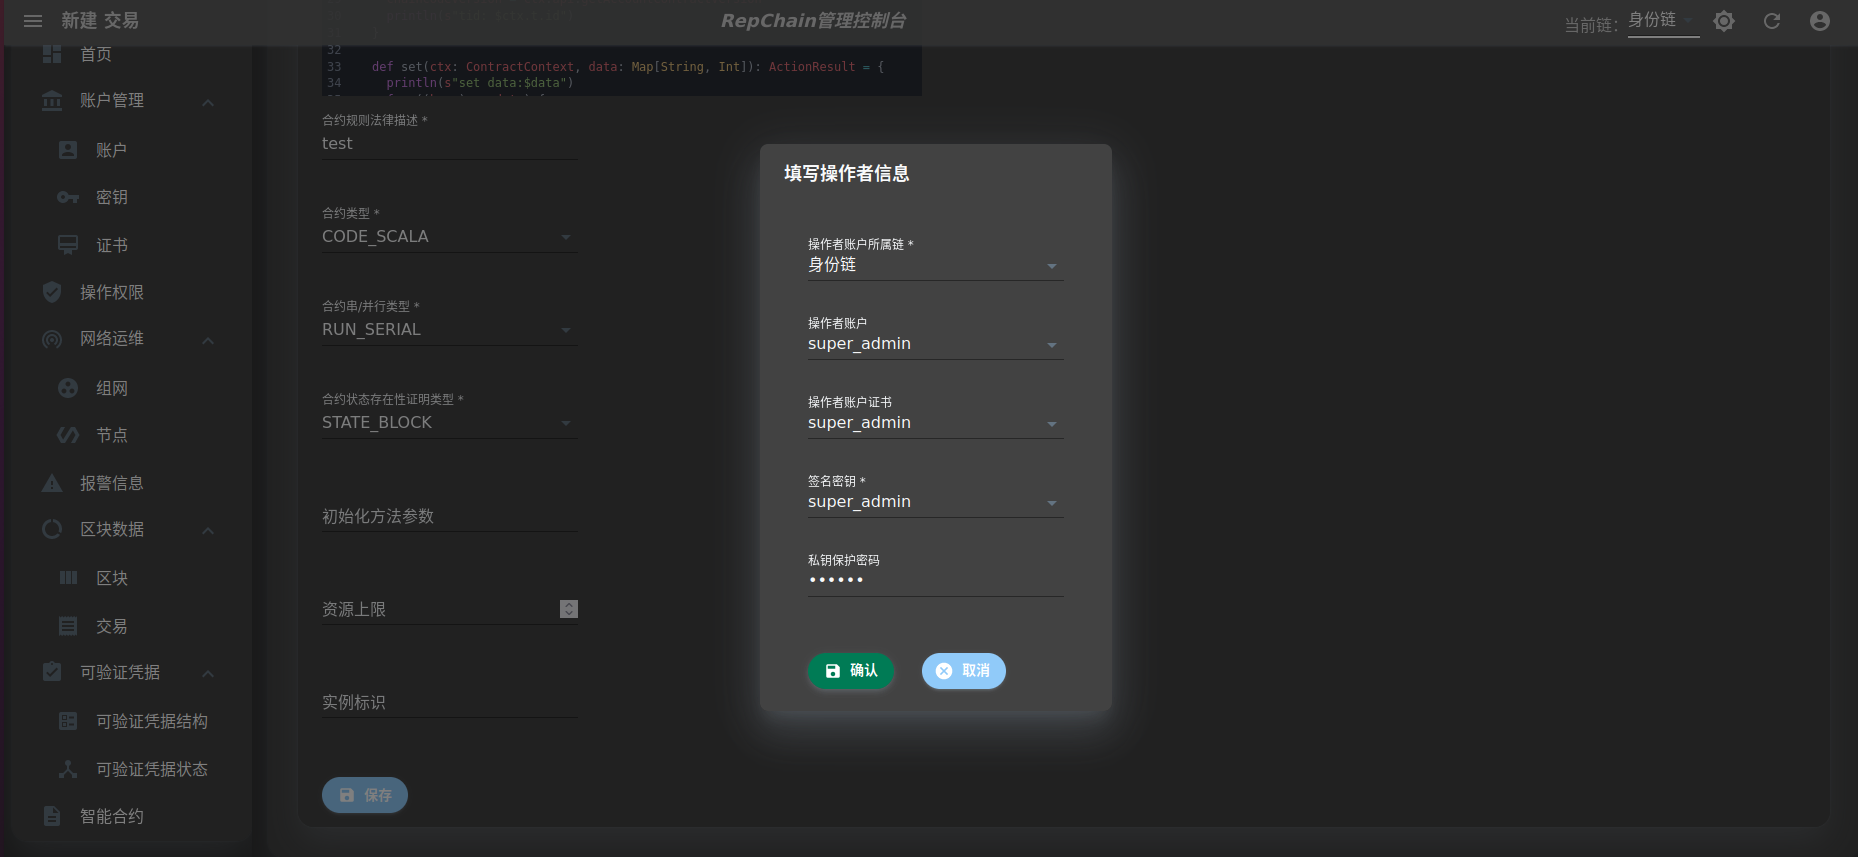Open 账户 page in sidebar
Viewport: 1858px width, 857px height.
(111, 150)
